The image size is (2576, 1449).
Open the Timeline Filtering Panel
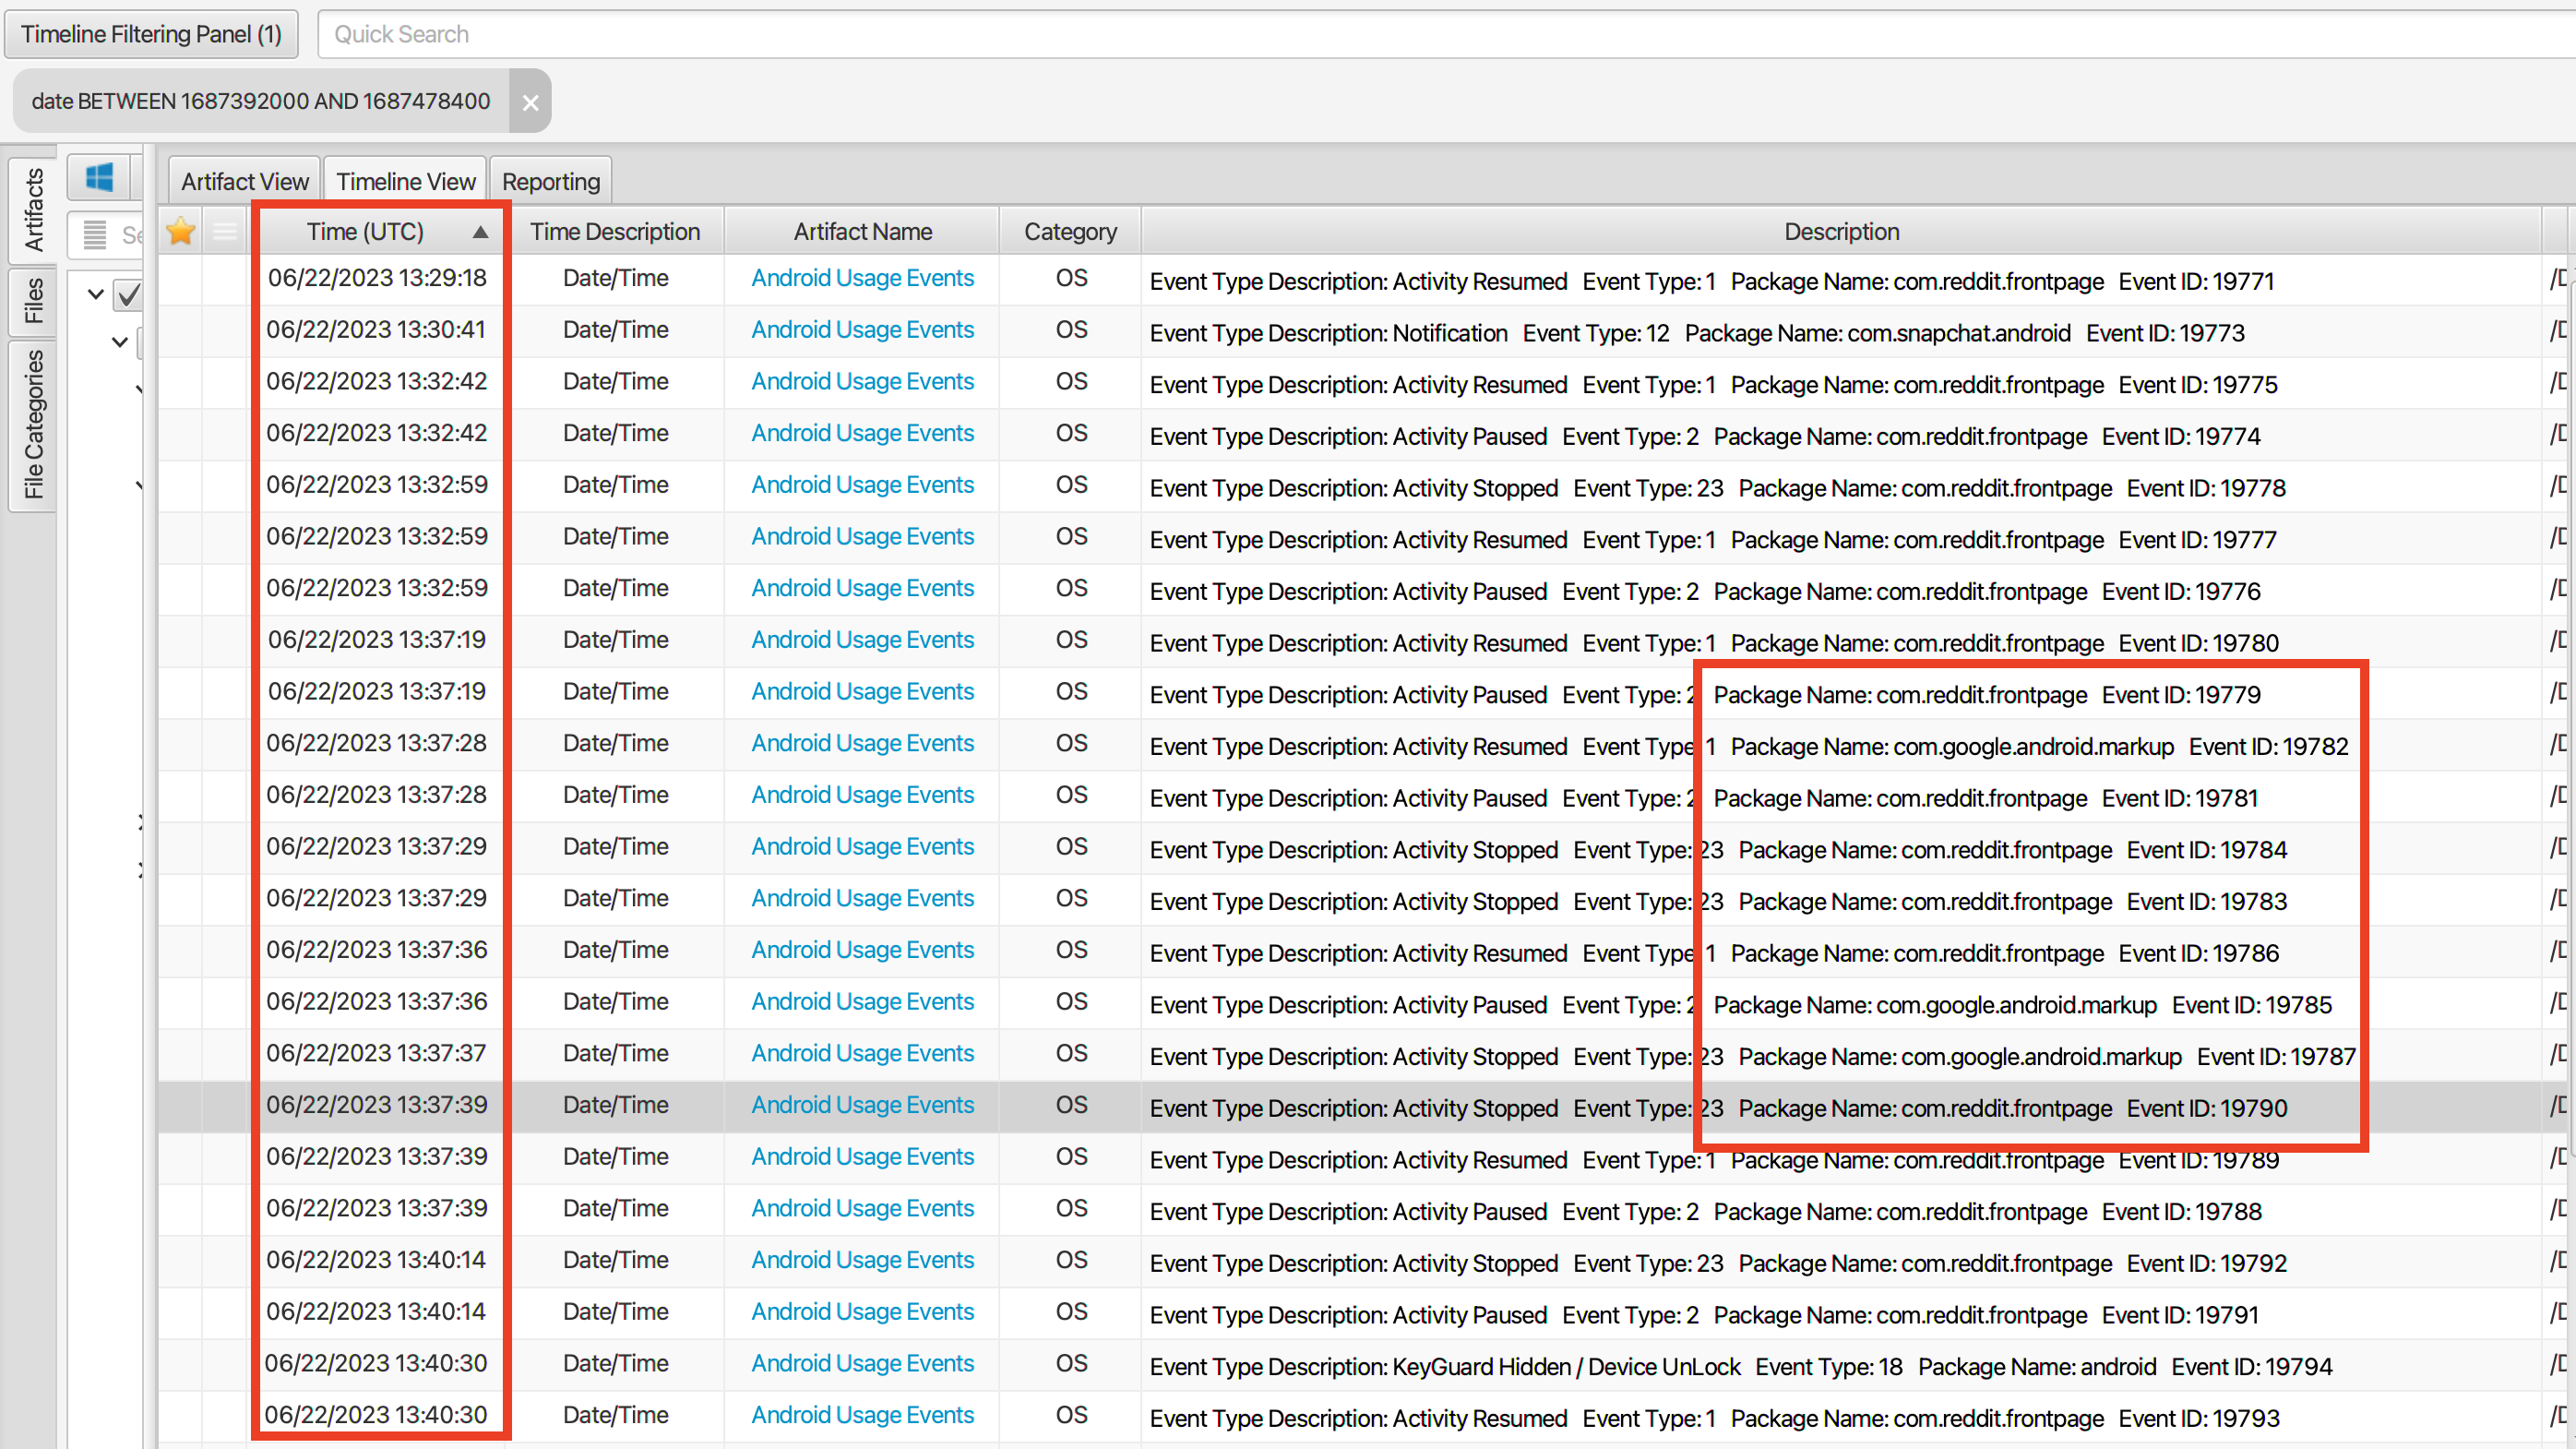pyautogui.click(x=151, y=34)
